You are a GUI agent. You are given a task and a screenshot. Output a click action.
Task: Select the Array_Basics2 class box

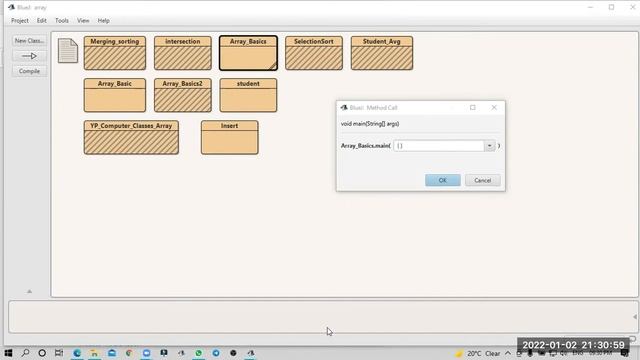(x=183, y=95)
